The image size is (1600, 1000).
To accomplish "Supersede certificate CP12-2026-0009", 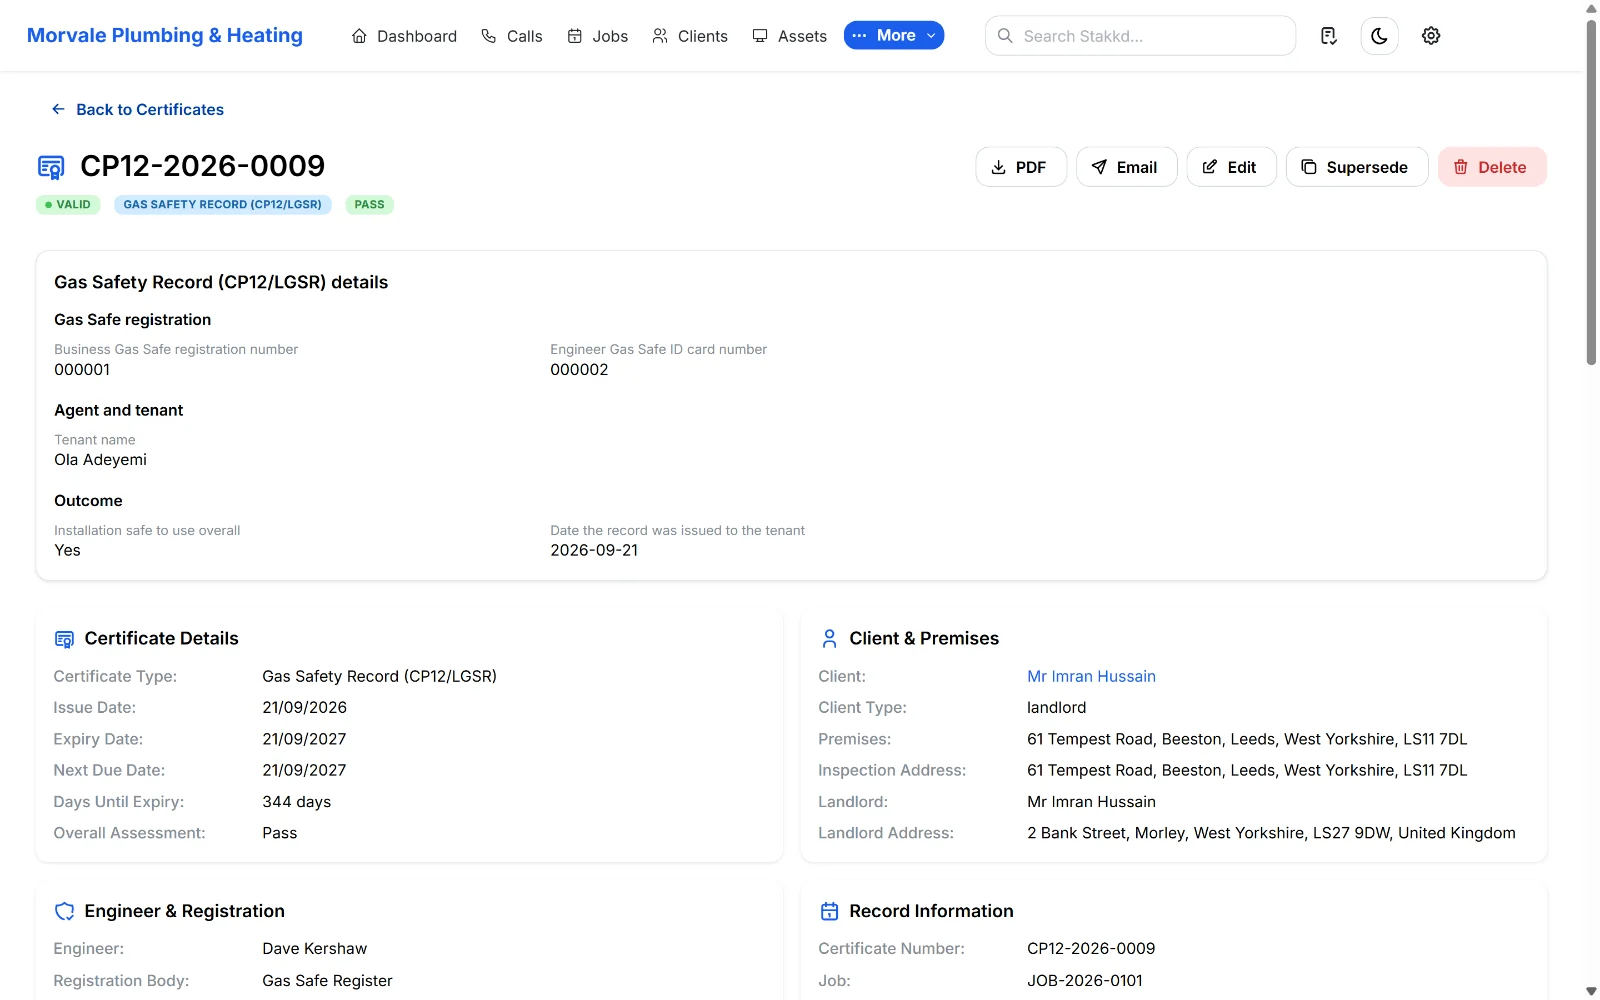I will pos(1356,167).
